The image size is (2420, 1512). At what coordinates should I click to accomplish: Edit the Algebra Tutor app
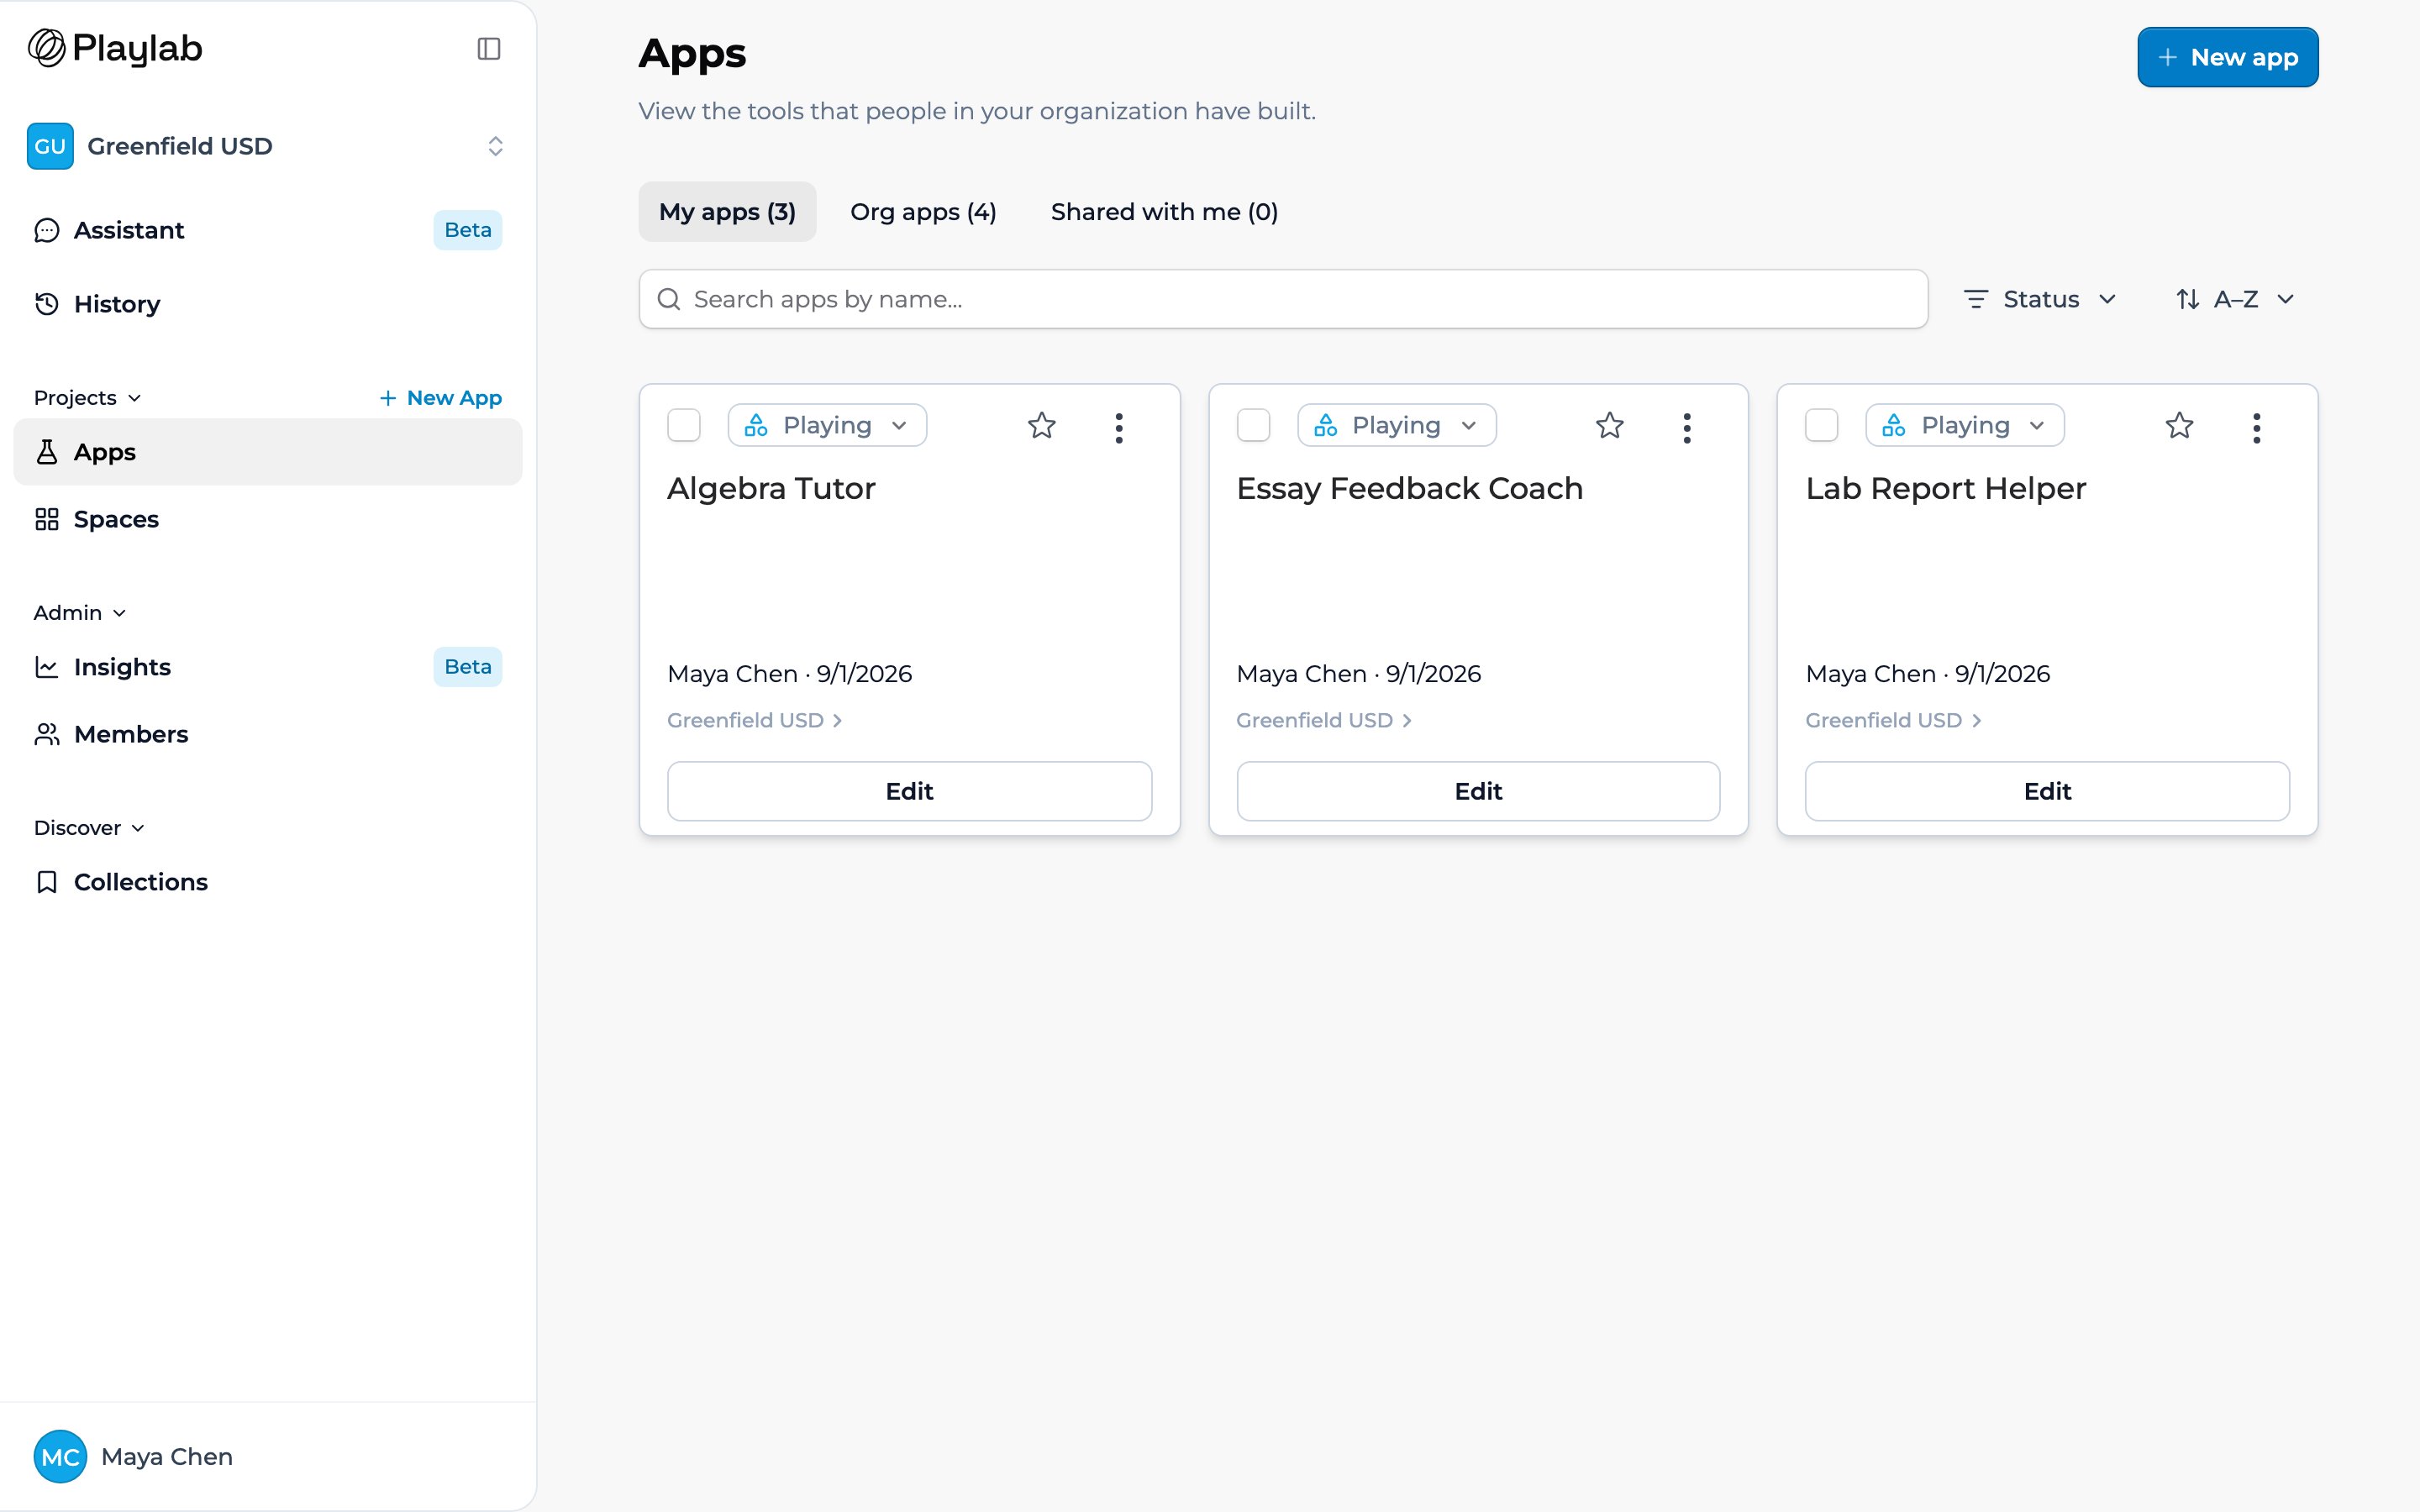909,791
